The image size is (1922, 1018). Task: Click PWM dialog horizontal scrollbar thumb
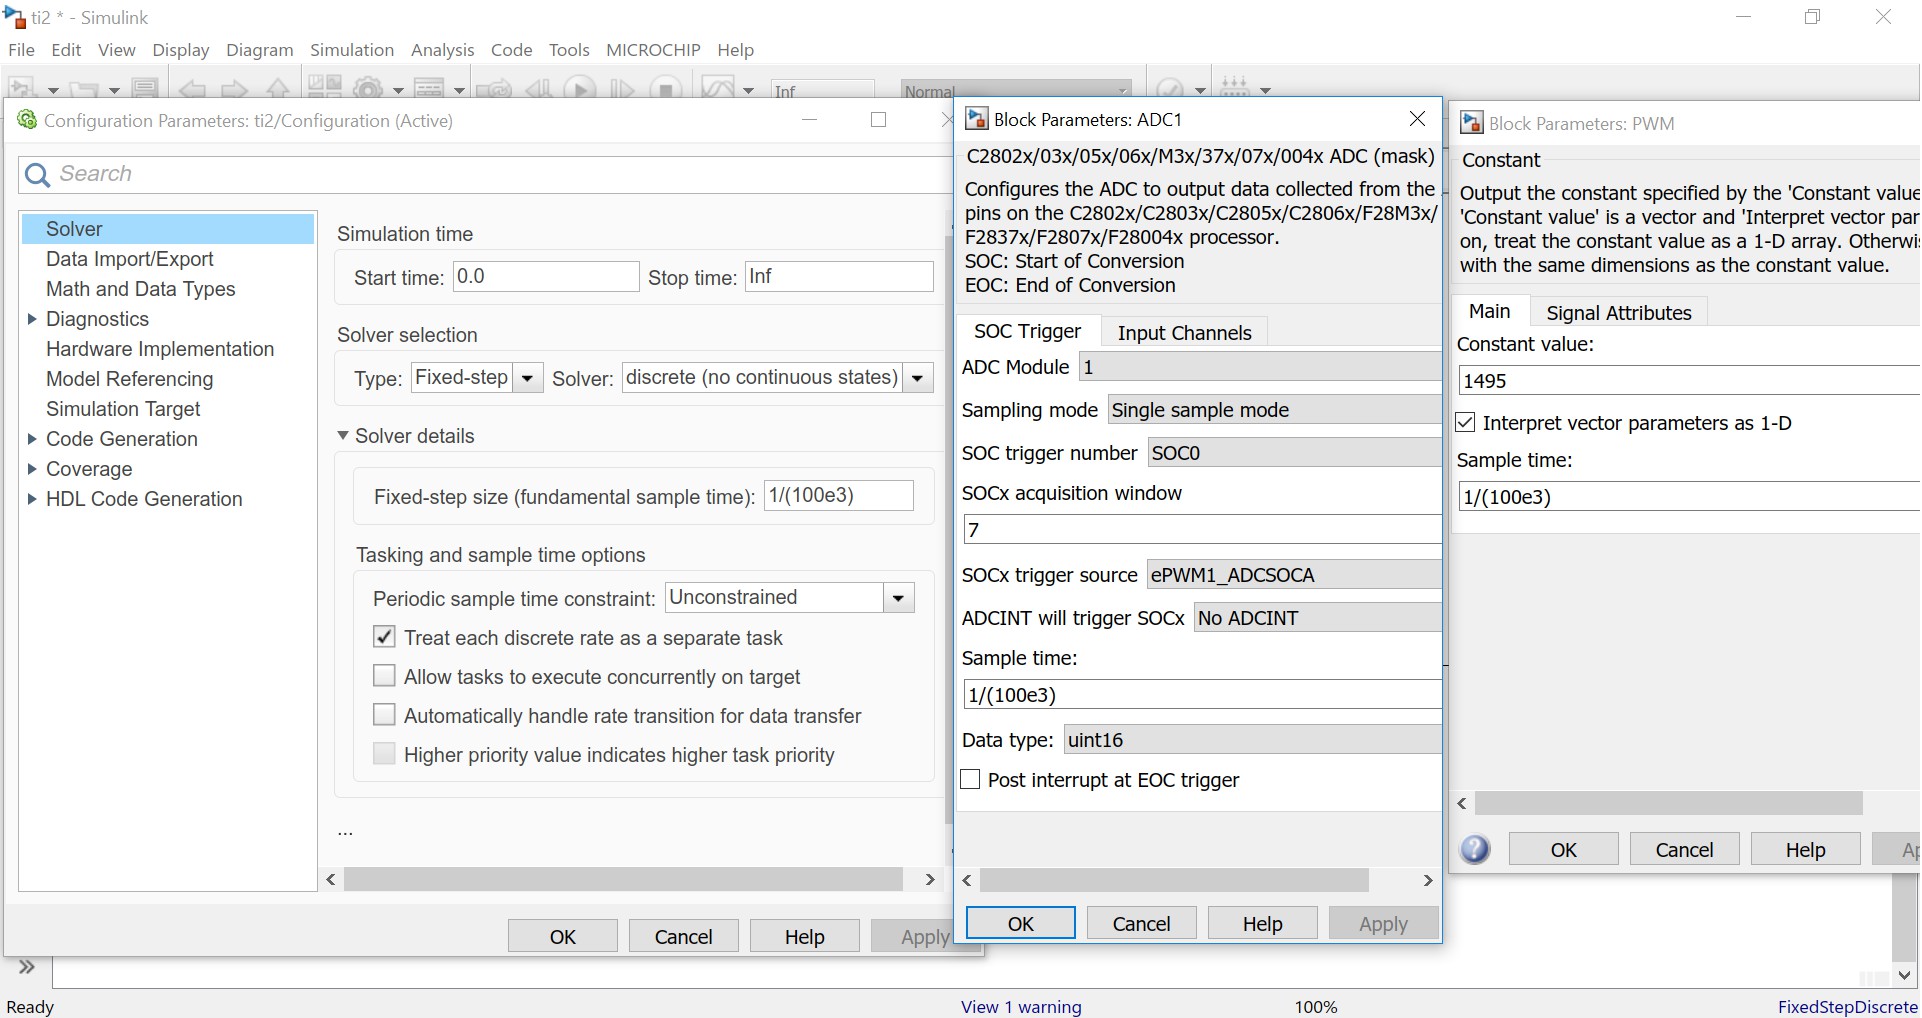1668,803
